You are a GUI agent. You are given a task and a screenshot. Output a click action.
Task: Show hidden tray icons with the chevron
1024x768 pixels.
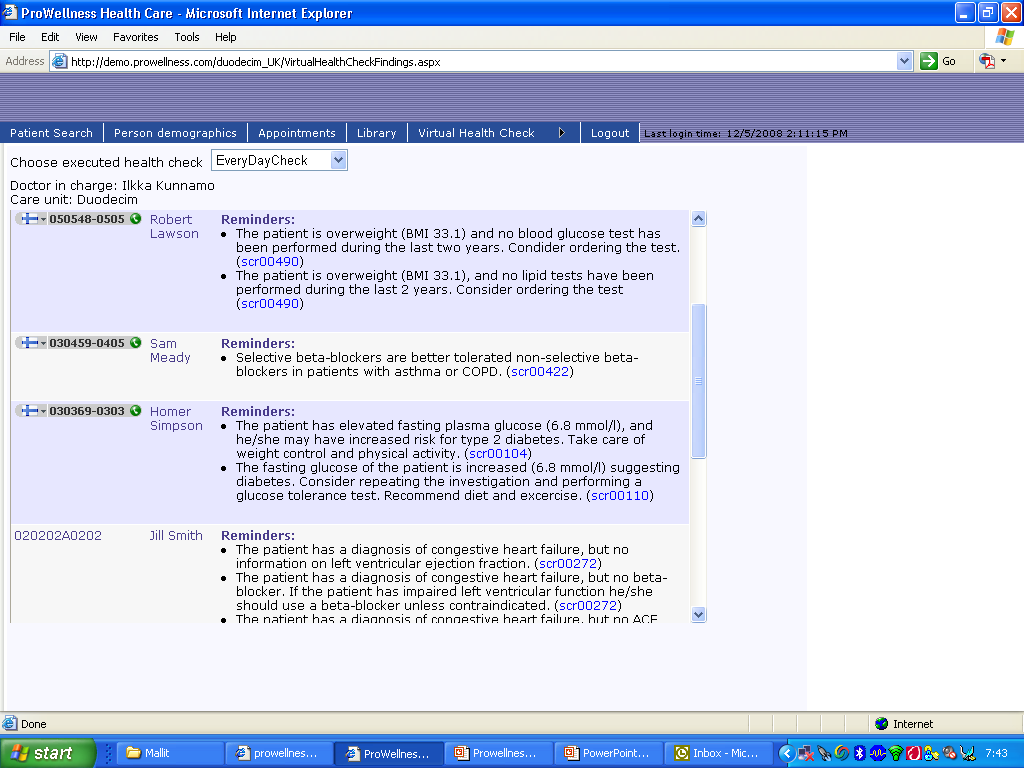click(x=787, y=753)
